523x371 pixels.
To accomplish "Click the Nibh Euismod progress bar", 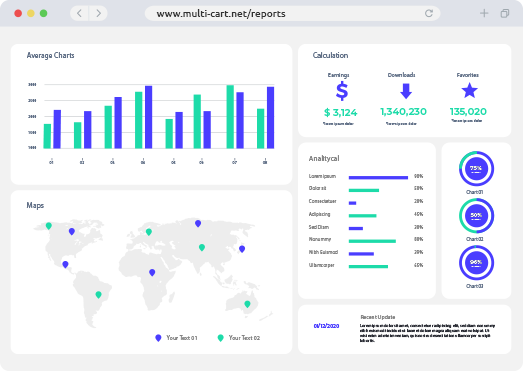I will coord(361,254).
